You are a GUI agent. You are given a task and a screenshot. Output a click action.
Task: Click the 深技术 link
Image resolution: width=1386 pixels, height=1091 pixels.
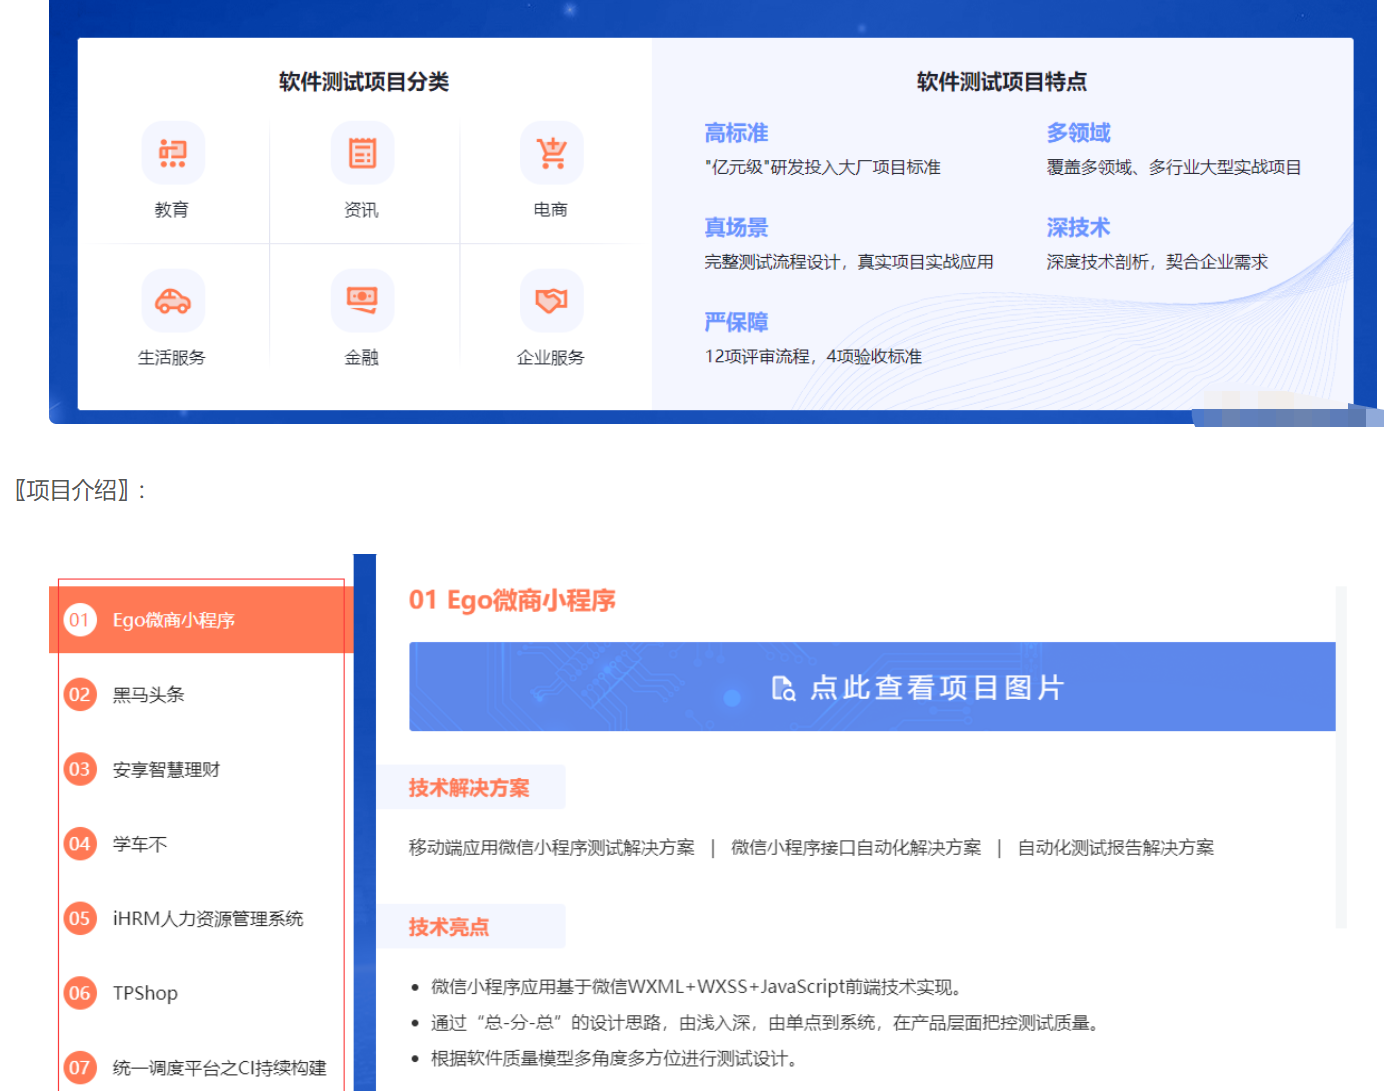1078,227
